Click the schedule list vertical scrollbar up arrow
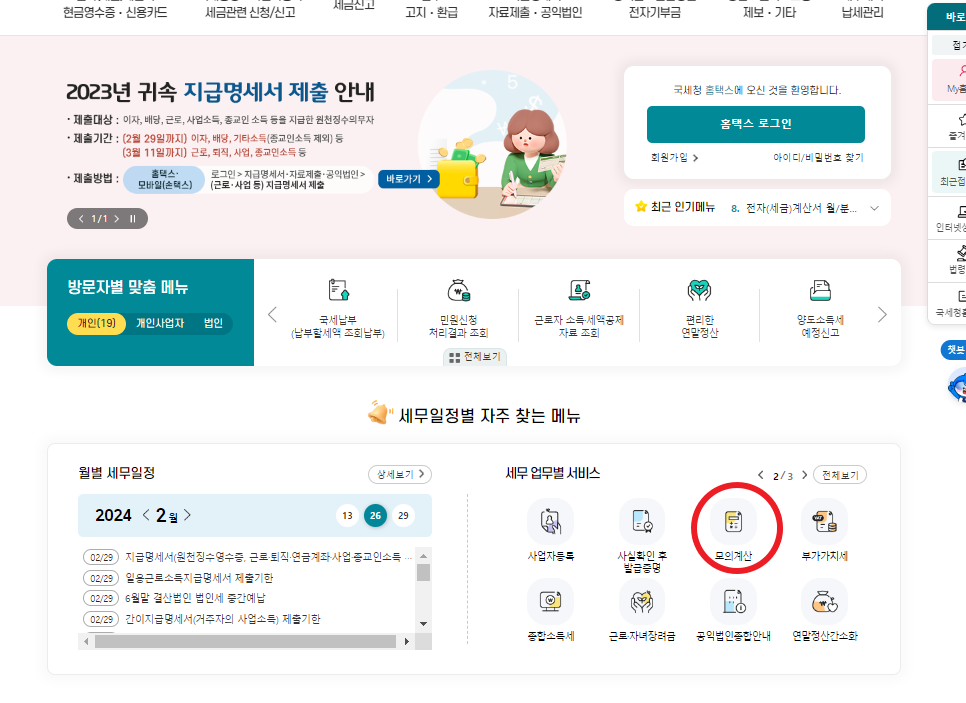966x703 pixels. [423, 555]
